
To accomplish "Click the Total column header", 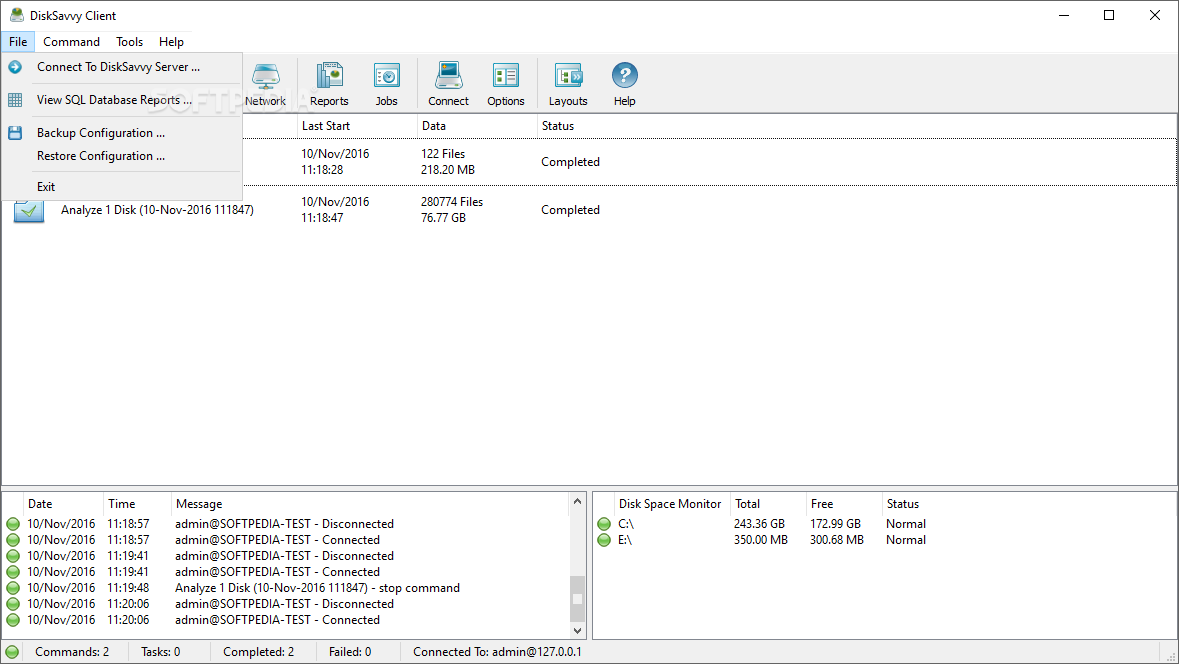I will (768, 504).
